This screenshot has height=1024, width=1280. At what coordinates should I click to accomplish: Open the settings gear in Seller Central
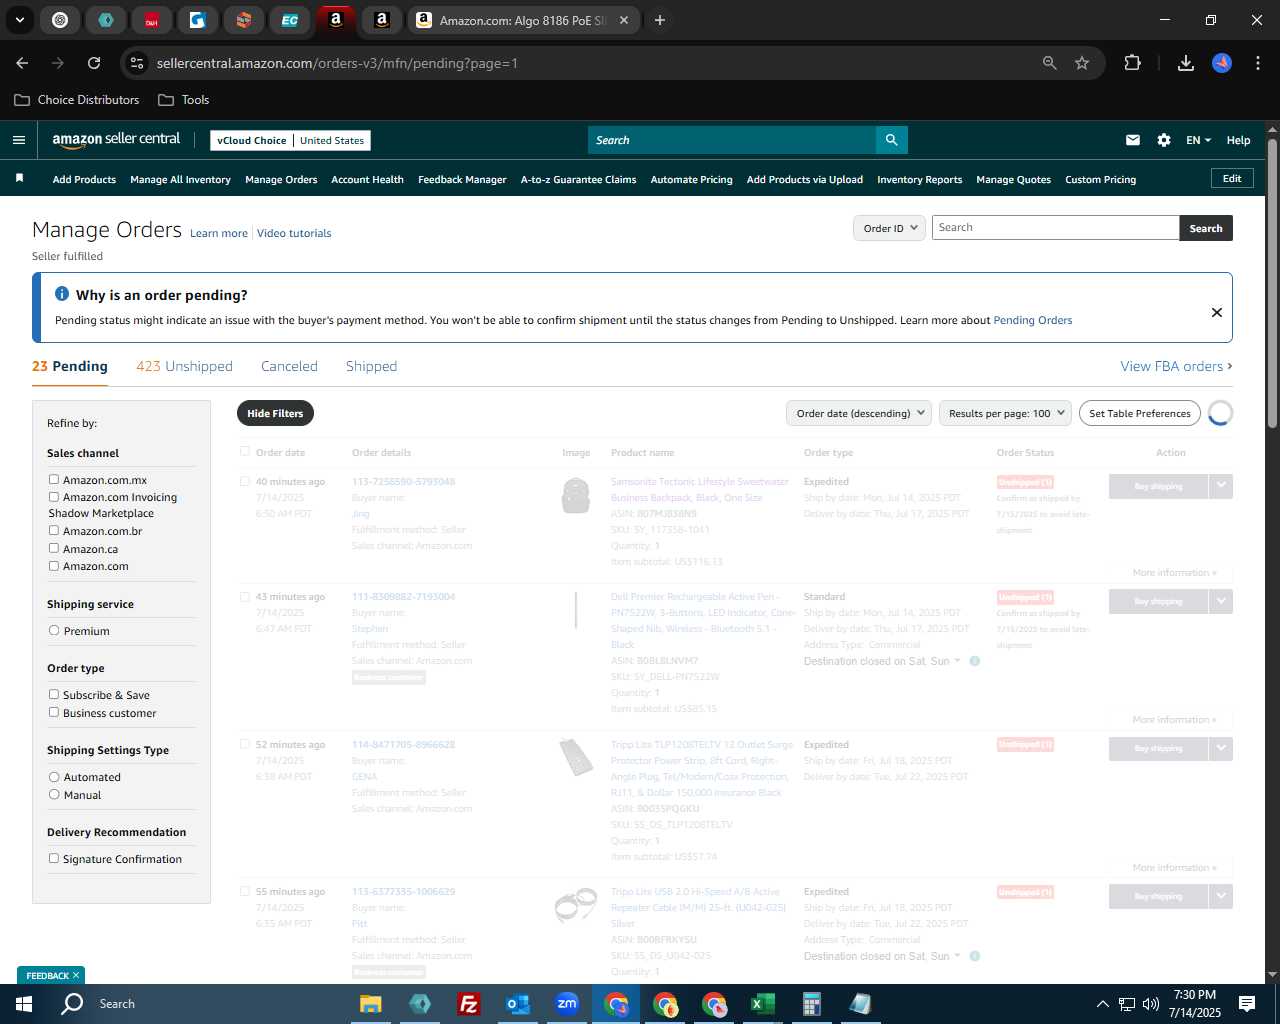(x=1164, y=140)
